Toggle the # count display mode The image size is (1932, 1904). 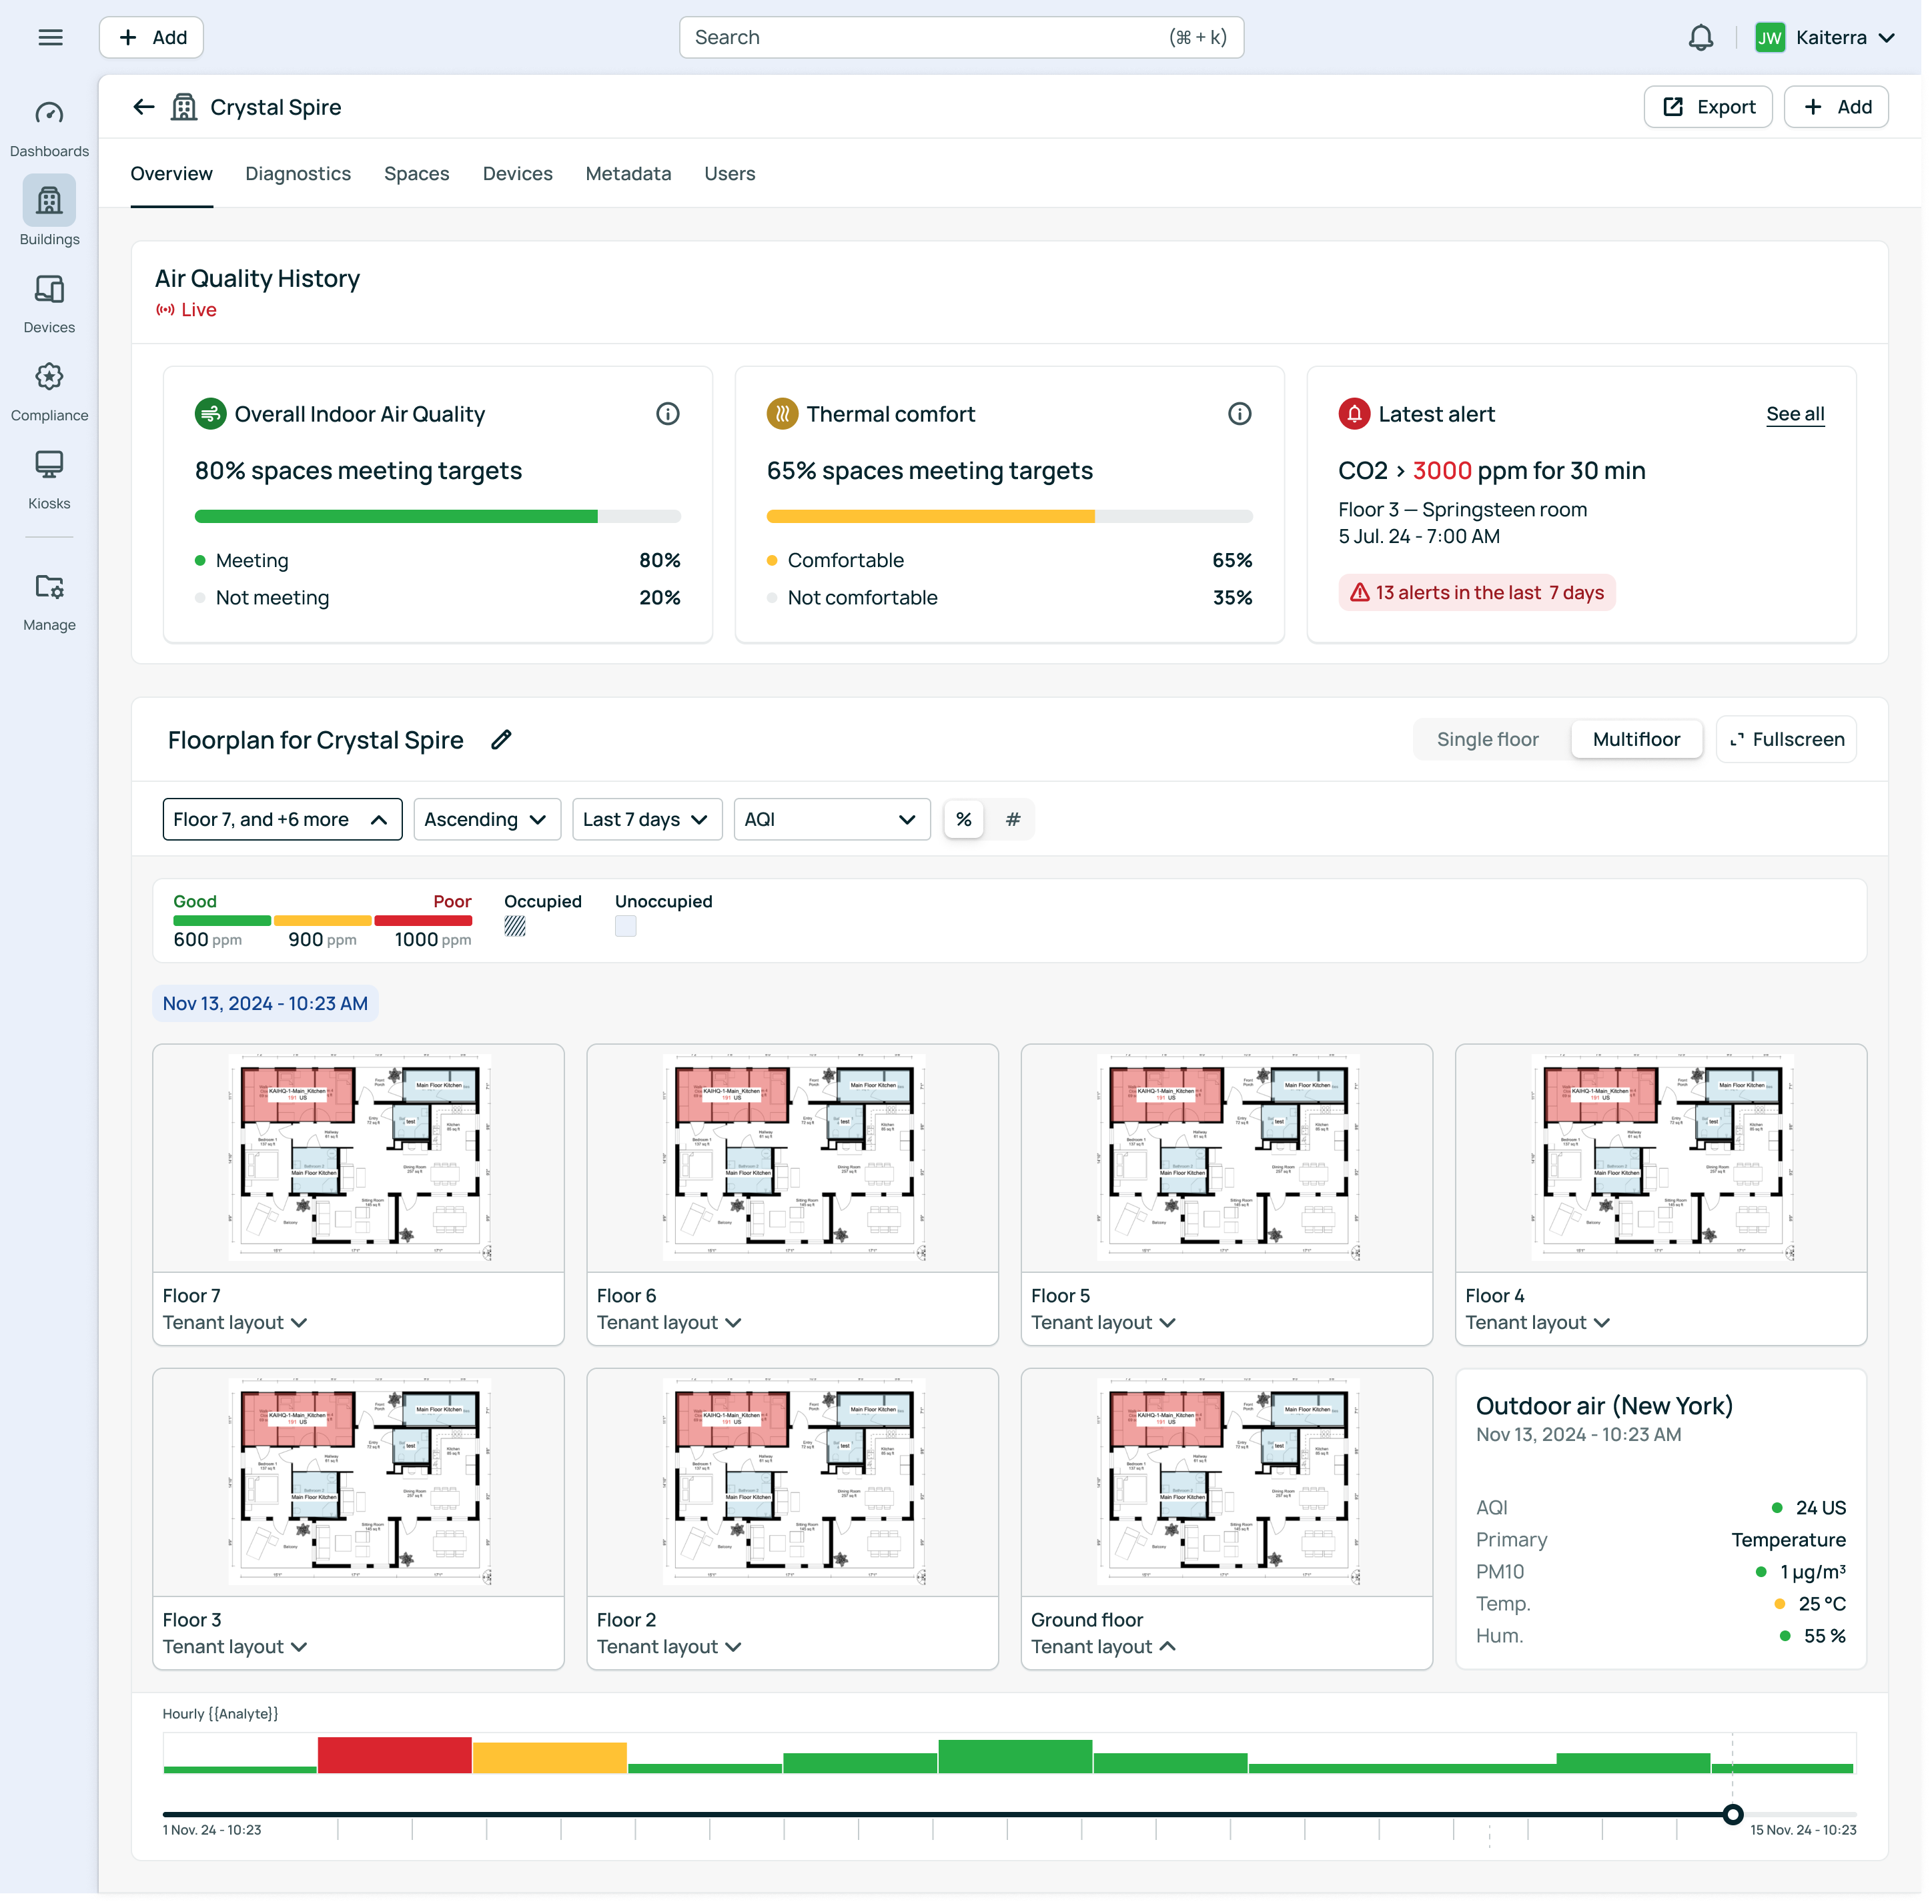point(1012,820)
